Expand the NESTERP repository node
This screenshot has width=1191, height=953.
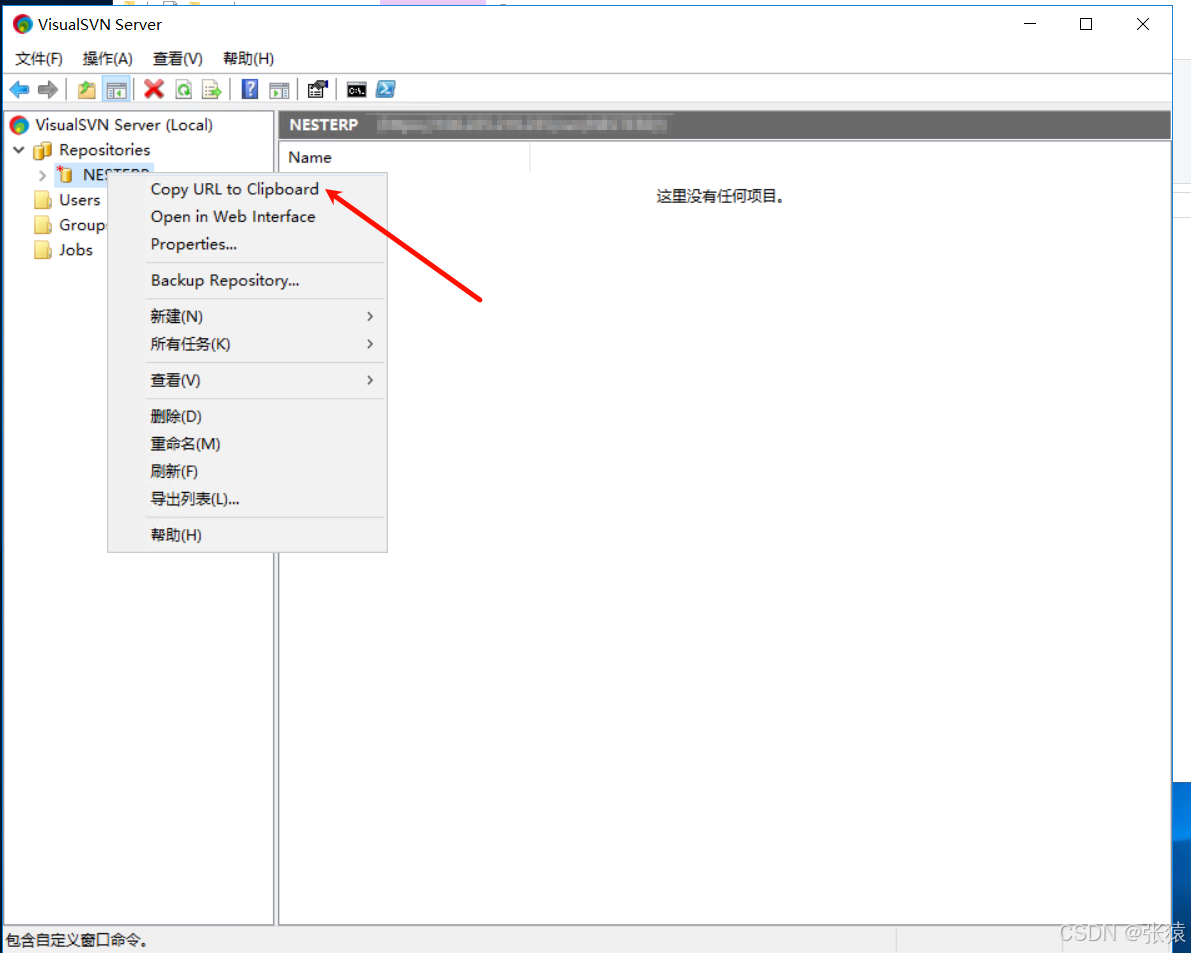coord(43,175)
